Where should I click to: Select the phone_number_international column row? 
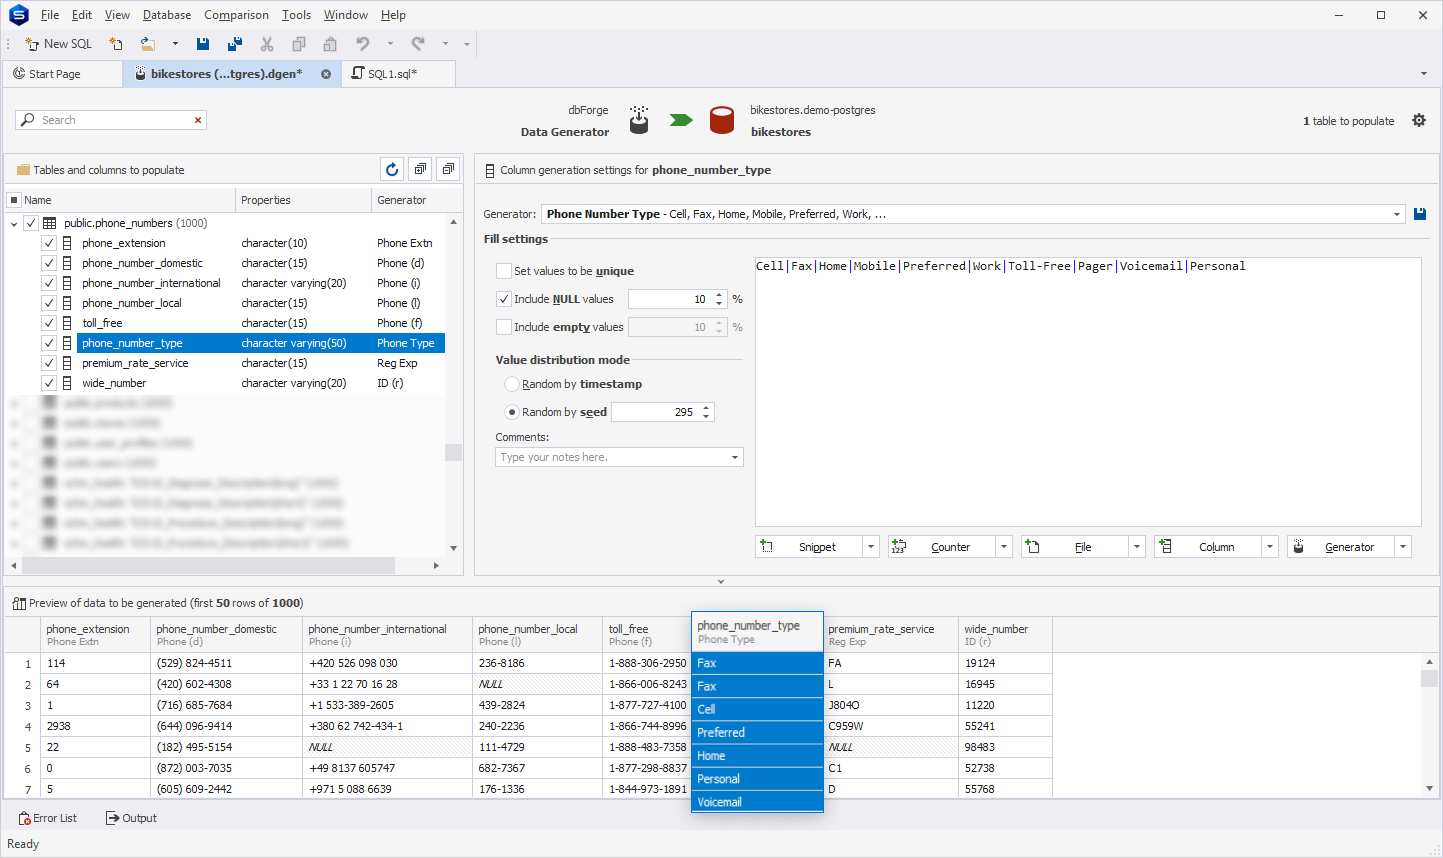[260, 283]
